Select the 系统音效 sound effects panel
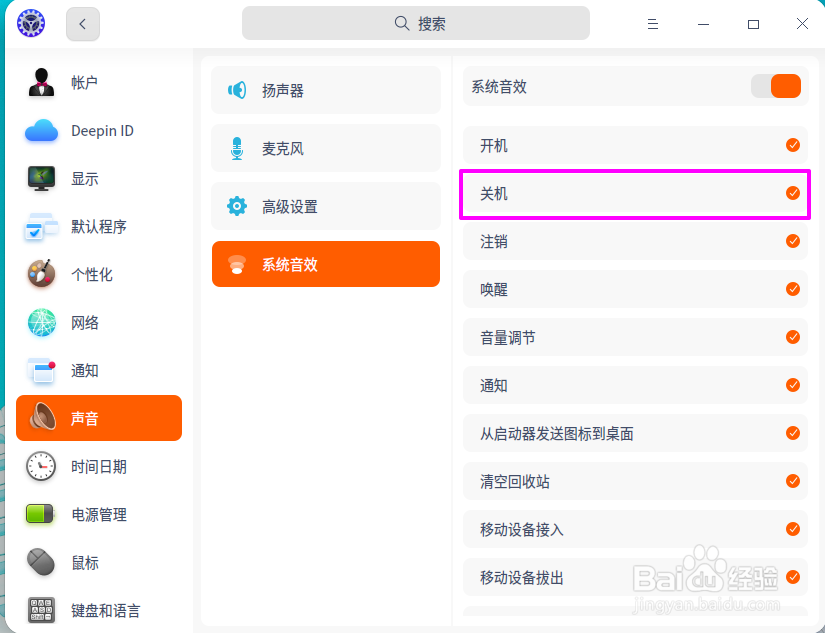825x633 pixels. 325,264
